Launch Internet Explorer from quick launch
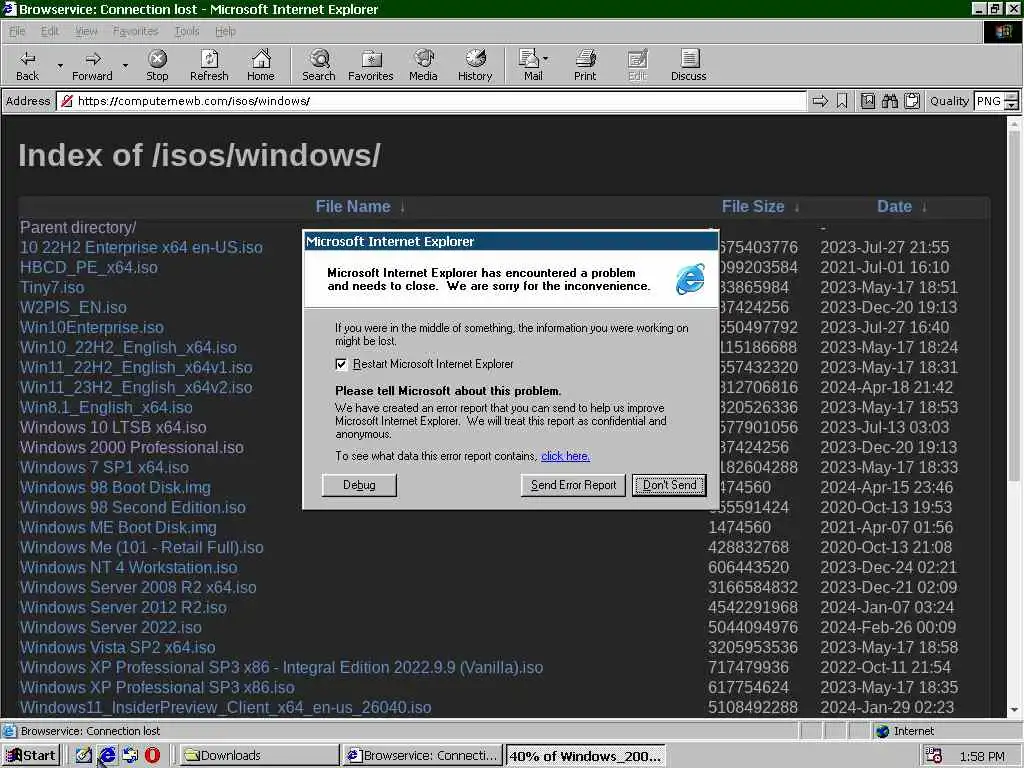 [x=106, y=755]
